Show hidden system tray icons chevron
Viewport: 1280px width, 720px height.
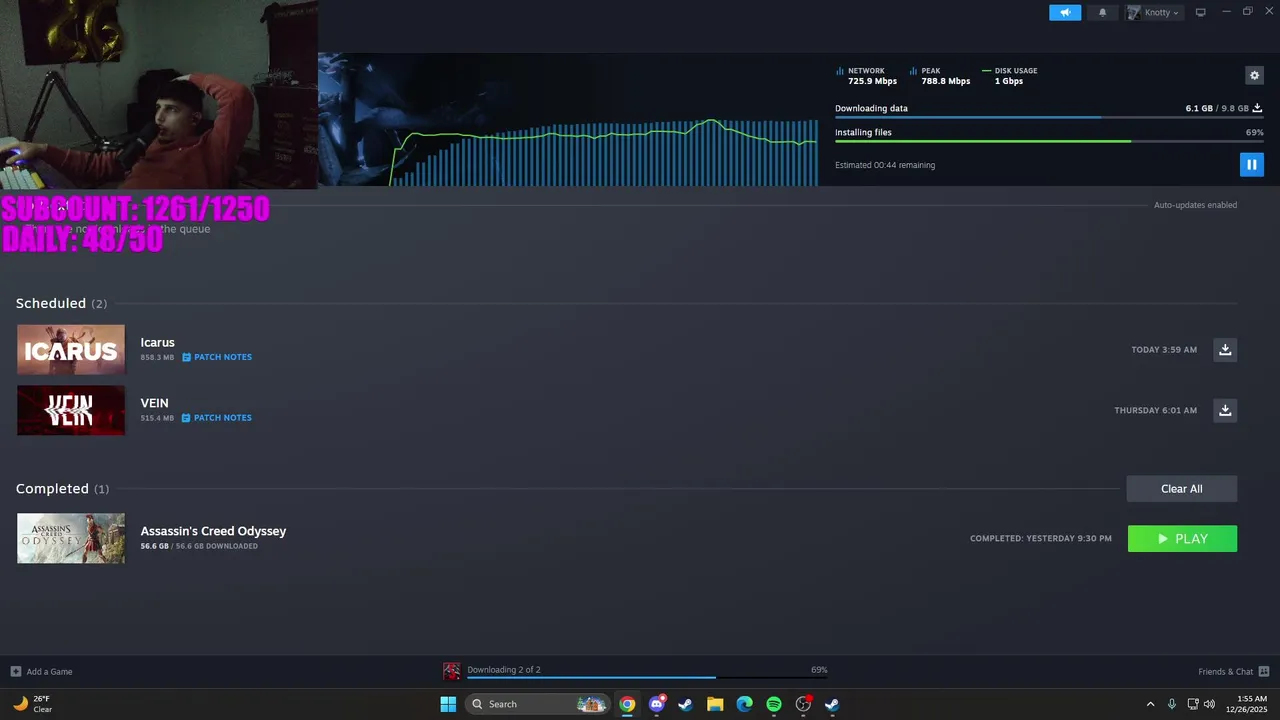point(1150,704)
